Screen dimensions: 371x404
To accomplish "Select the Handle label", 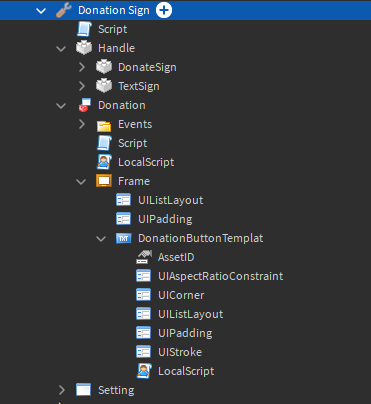I will (x=116, y=48).
